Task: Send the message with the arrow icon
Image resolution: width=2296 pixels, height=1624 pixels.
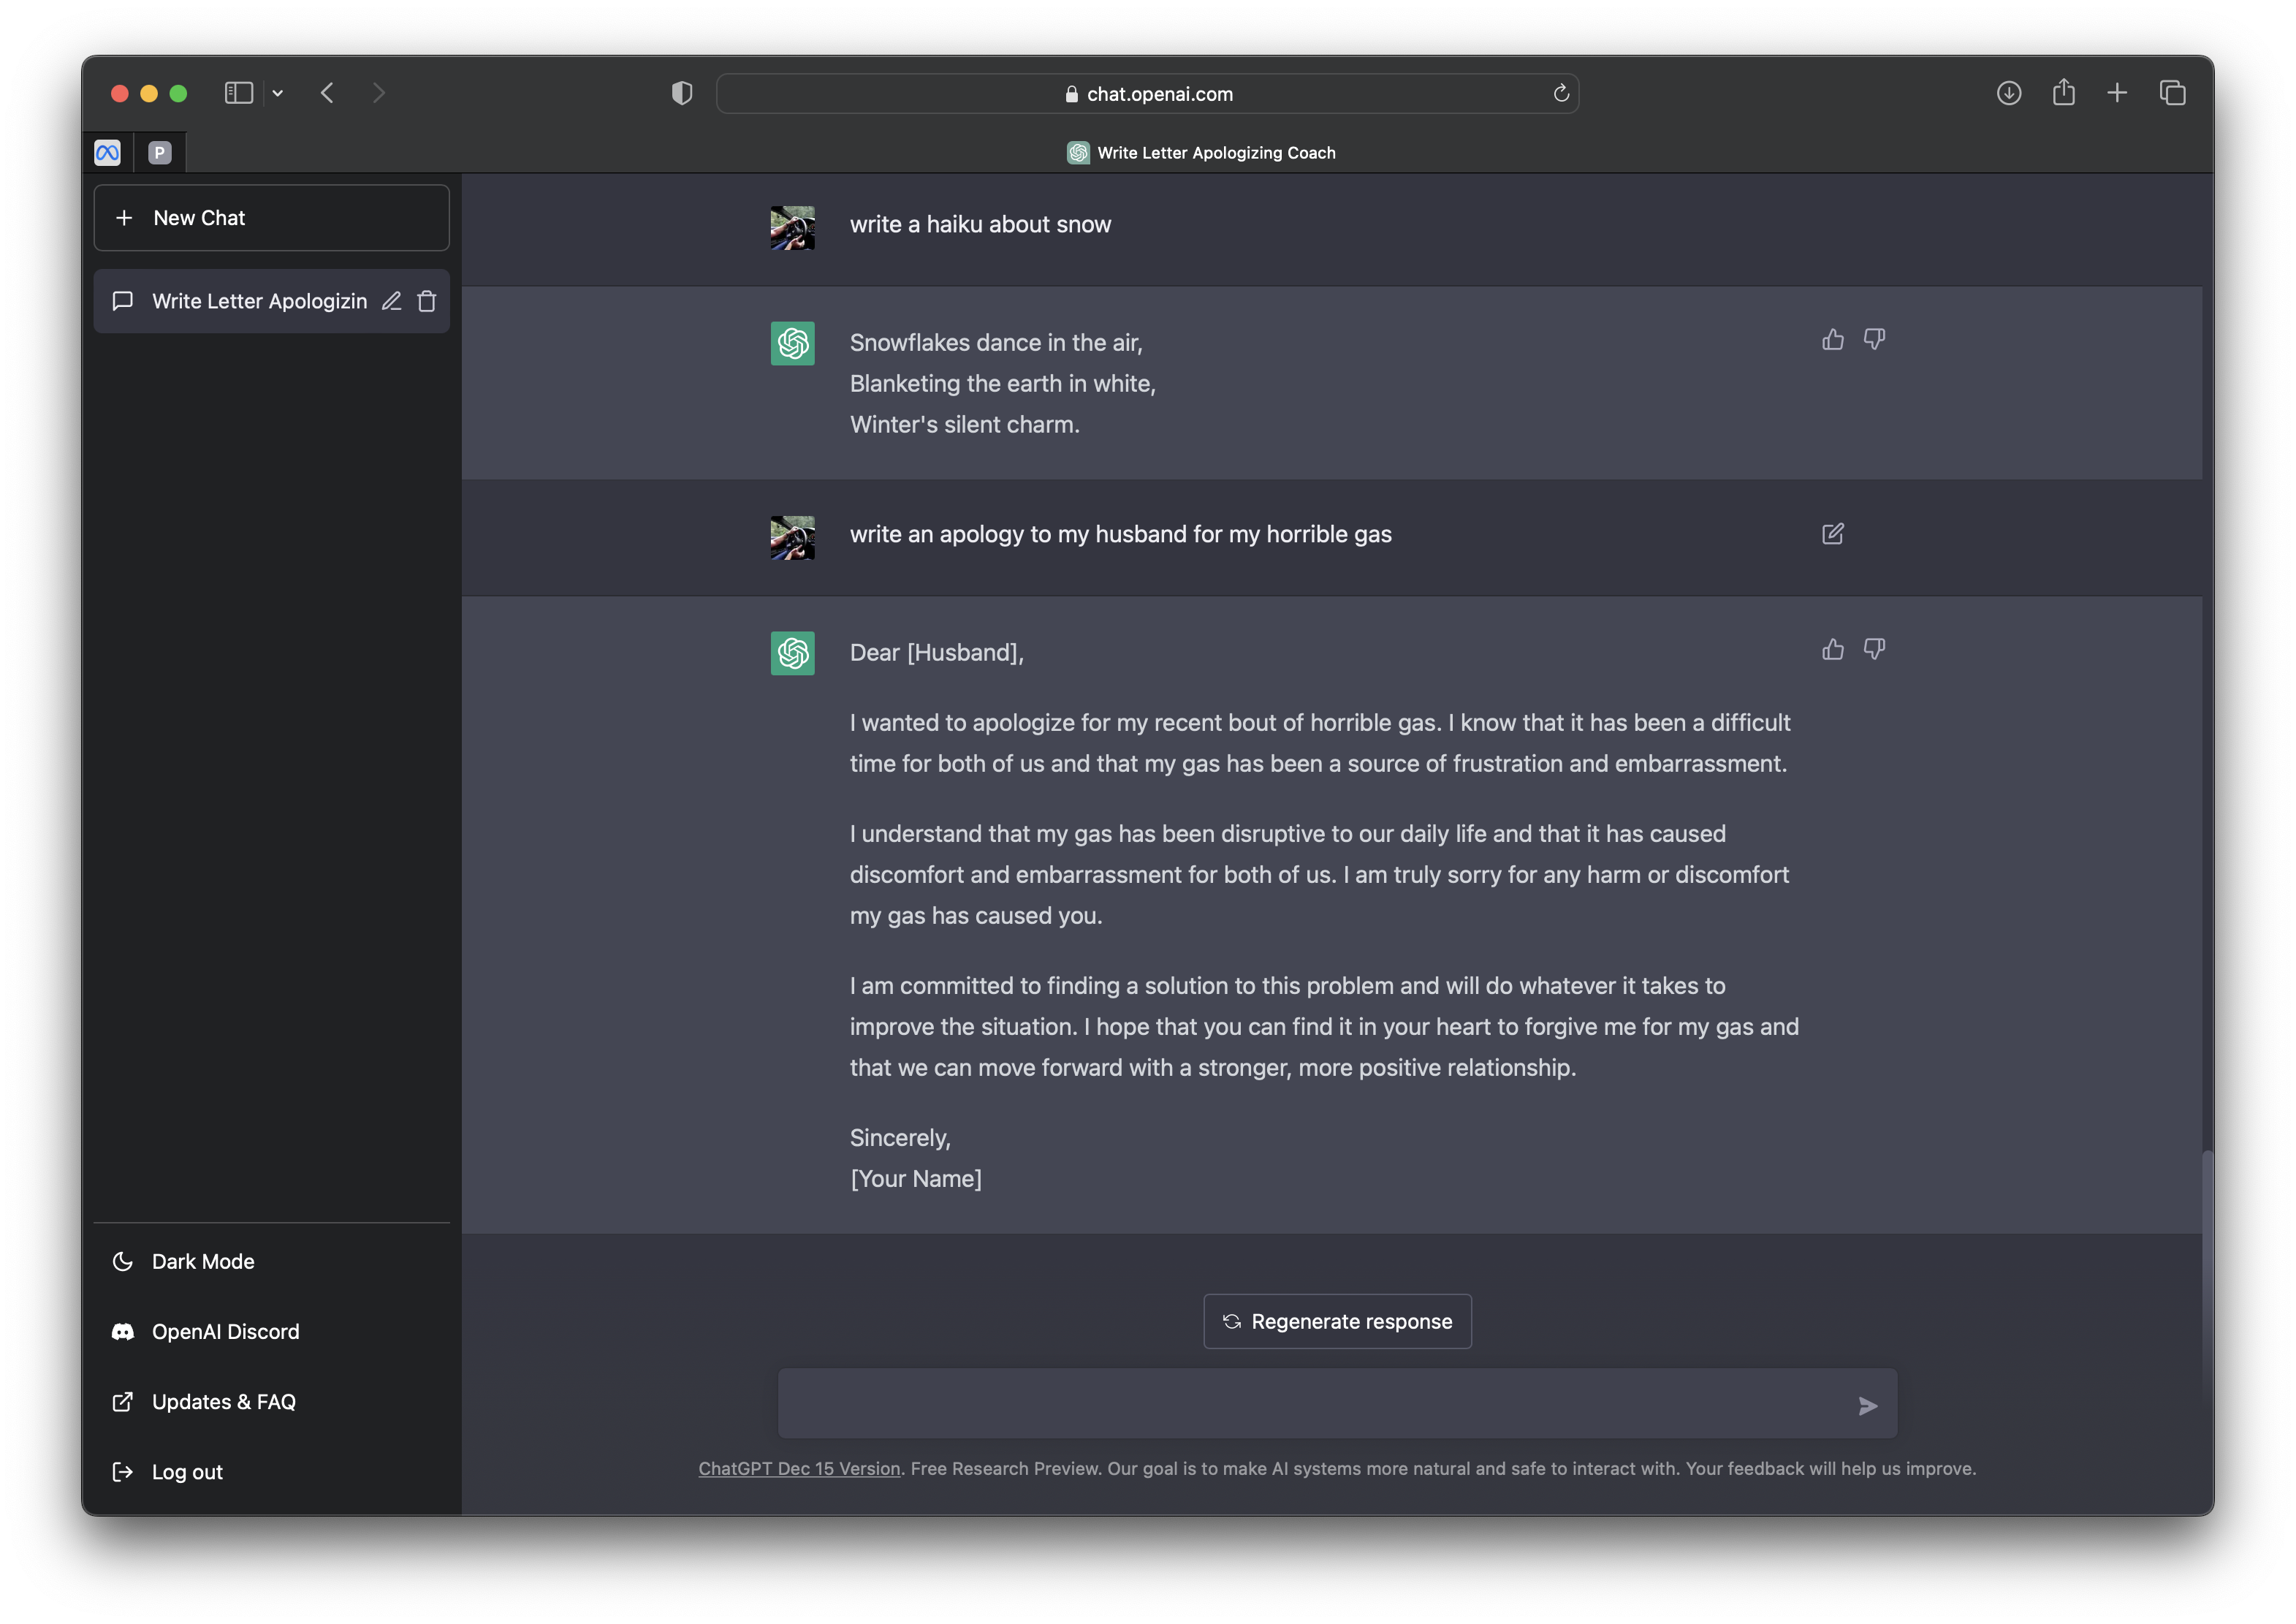Action: click(1867, 1406)
